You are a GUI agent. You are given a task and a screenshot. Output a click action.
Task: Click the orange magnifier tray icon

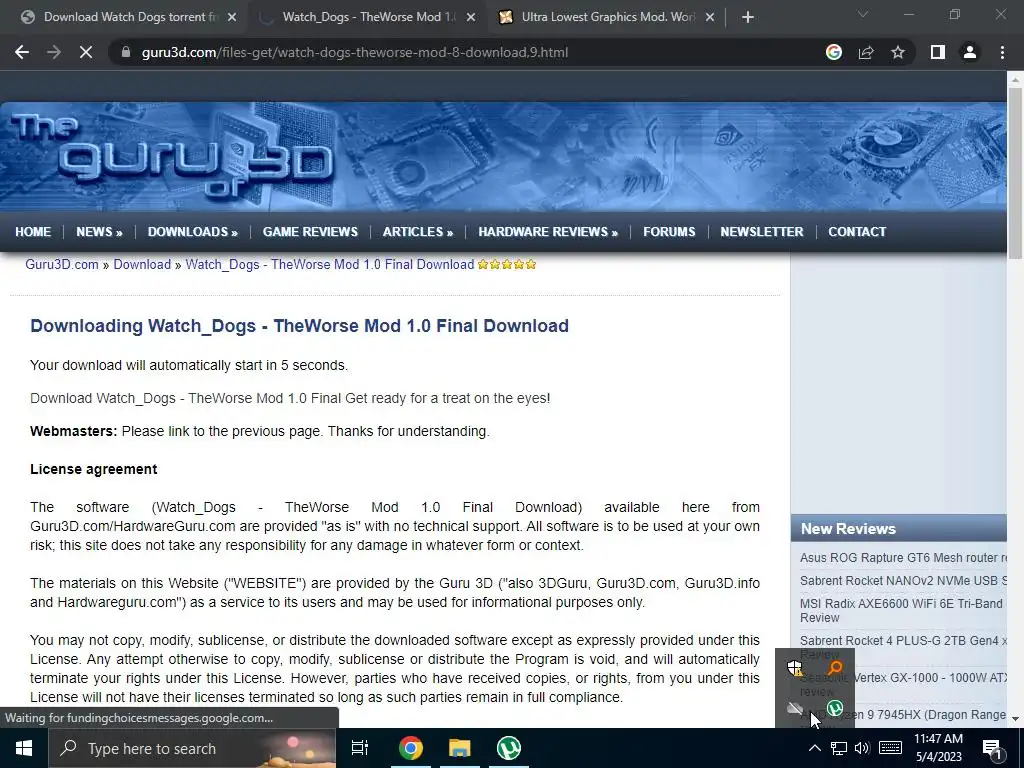point(835,668)
